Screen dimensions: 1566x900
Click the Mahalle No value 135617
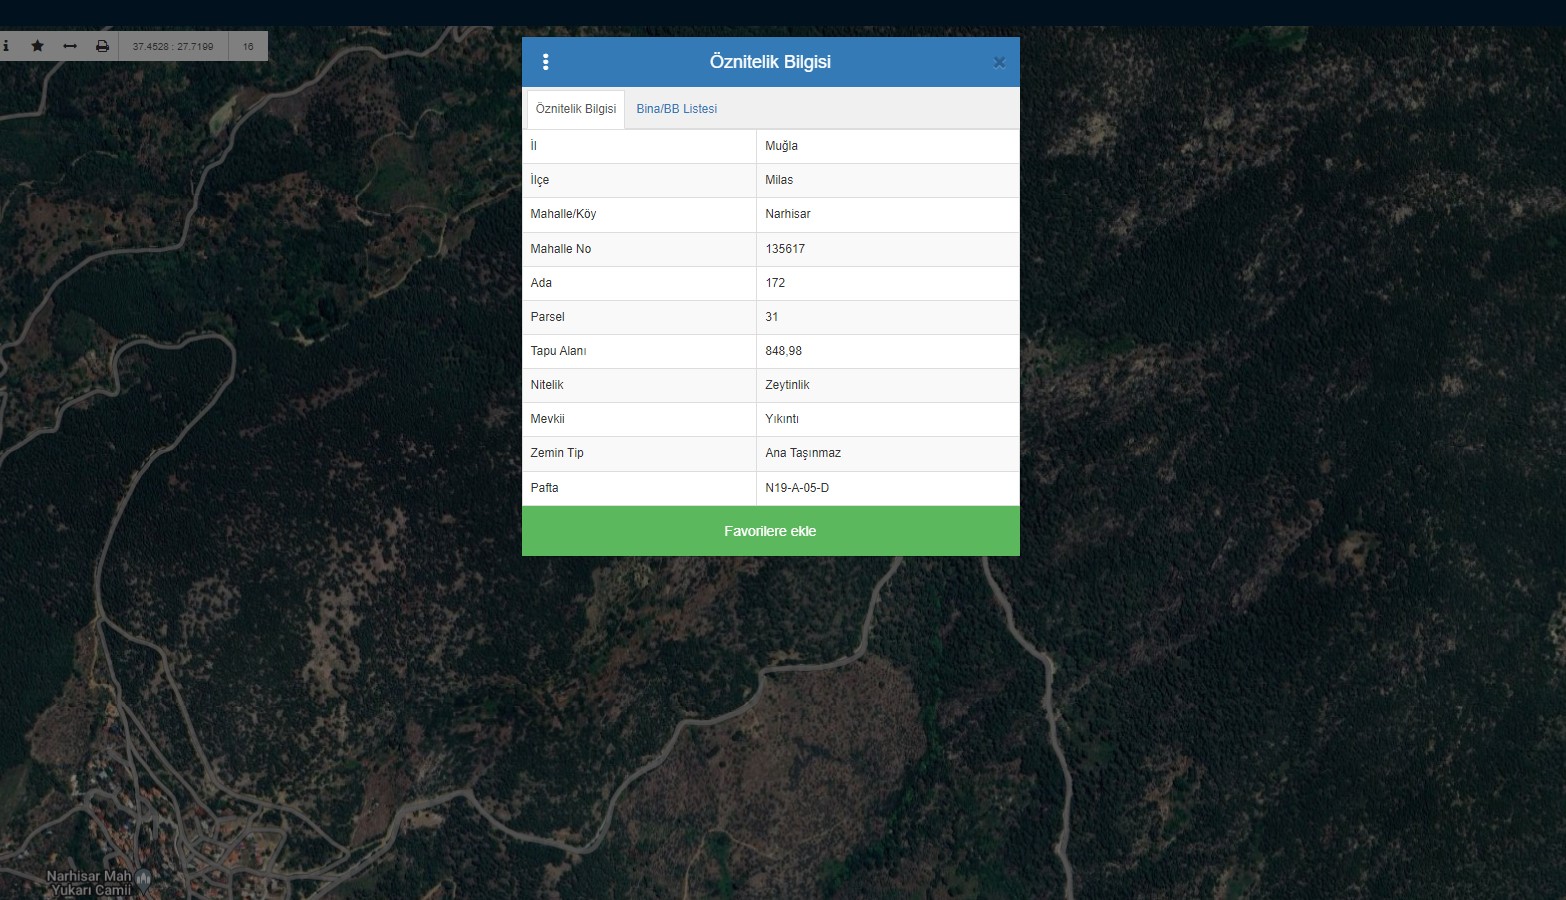point(785,249)
